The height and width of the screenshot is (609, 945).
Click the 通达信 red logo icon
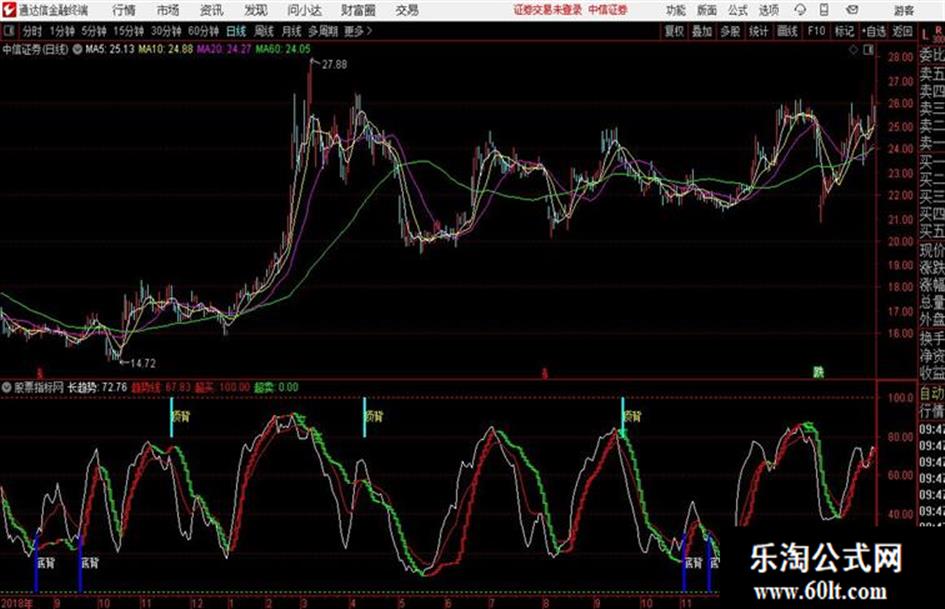[x=10, y=10]
